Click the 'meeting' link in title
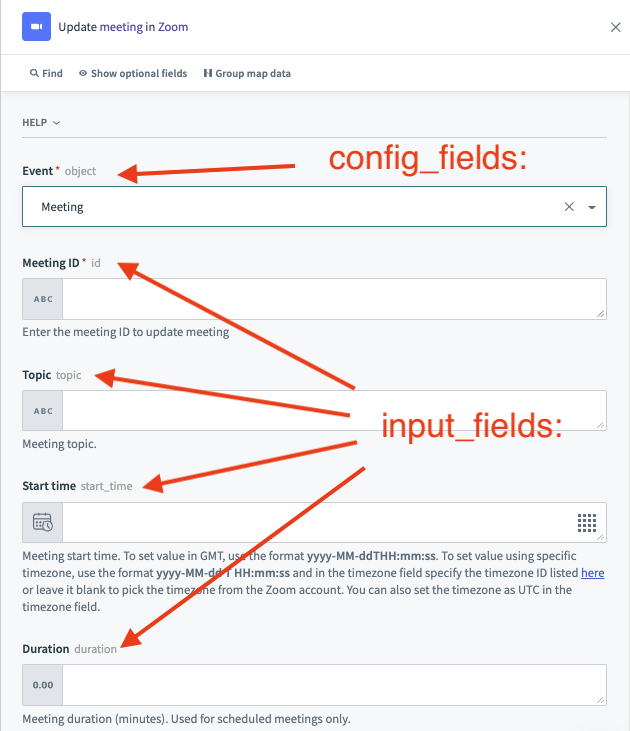630x731 pixels. [120, 27]
